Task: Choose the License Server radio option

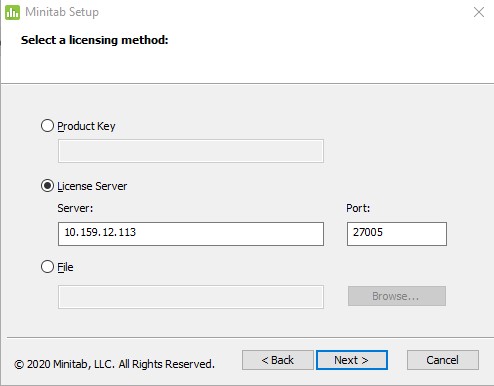Action: coord(47,186)
